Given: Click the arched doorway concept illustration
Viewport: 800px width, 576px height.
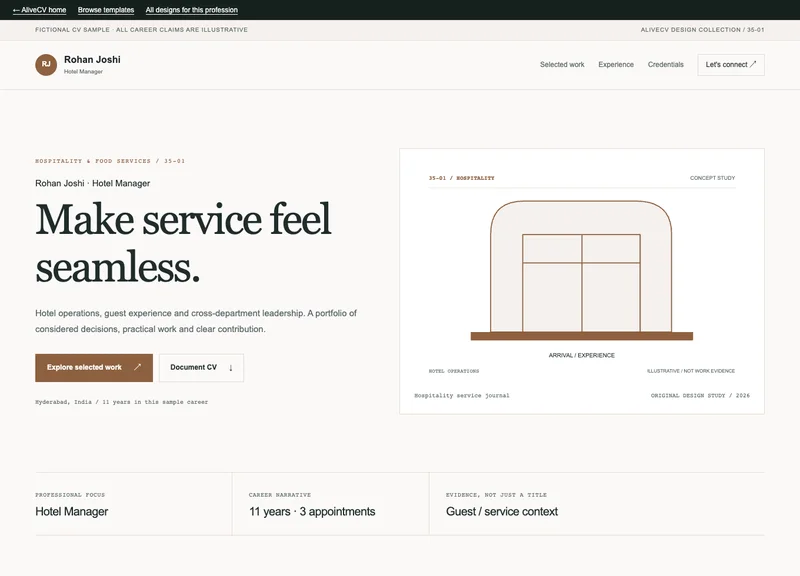Looking at the screenshot, I should [581, 270].
